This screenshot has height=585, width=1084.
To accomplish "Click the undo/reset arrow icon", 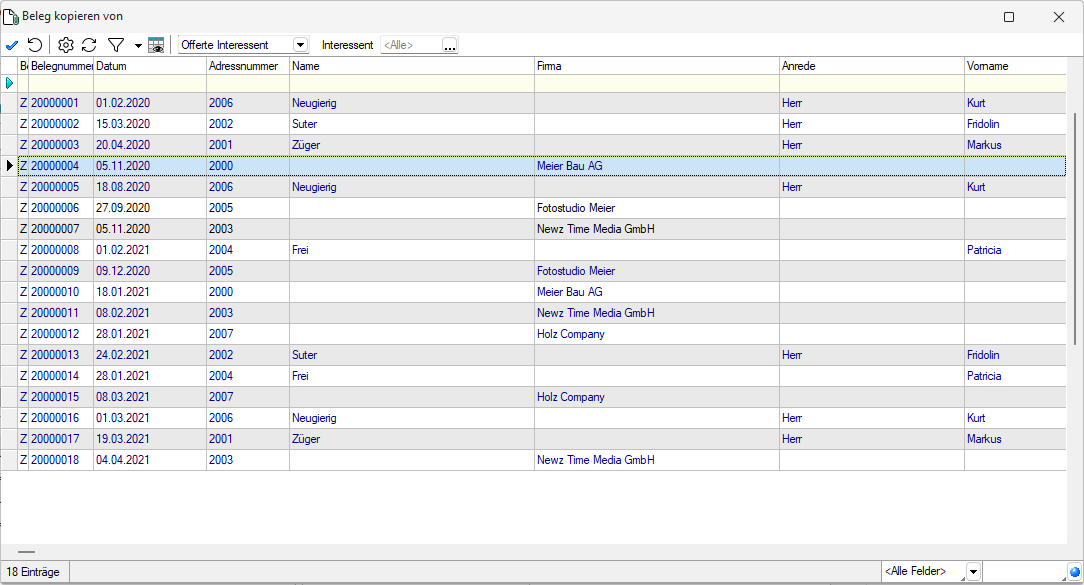I will tap(35, 45).
